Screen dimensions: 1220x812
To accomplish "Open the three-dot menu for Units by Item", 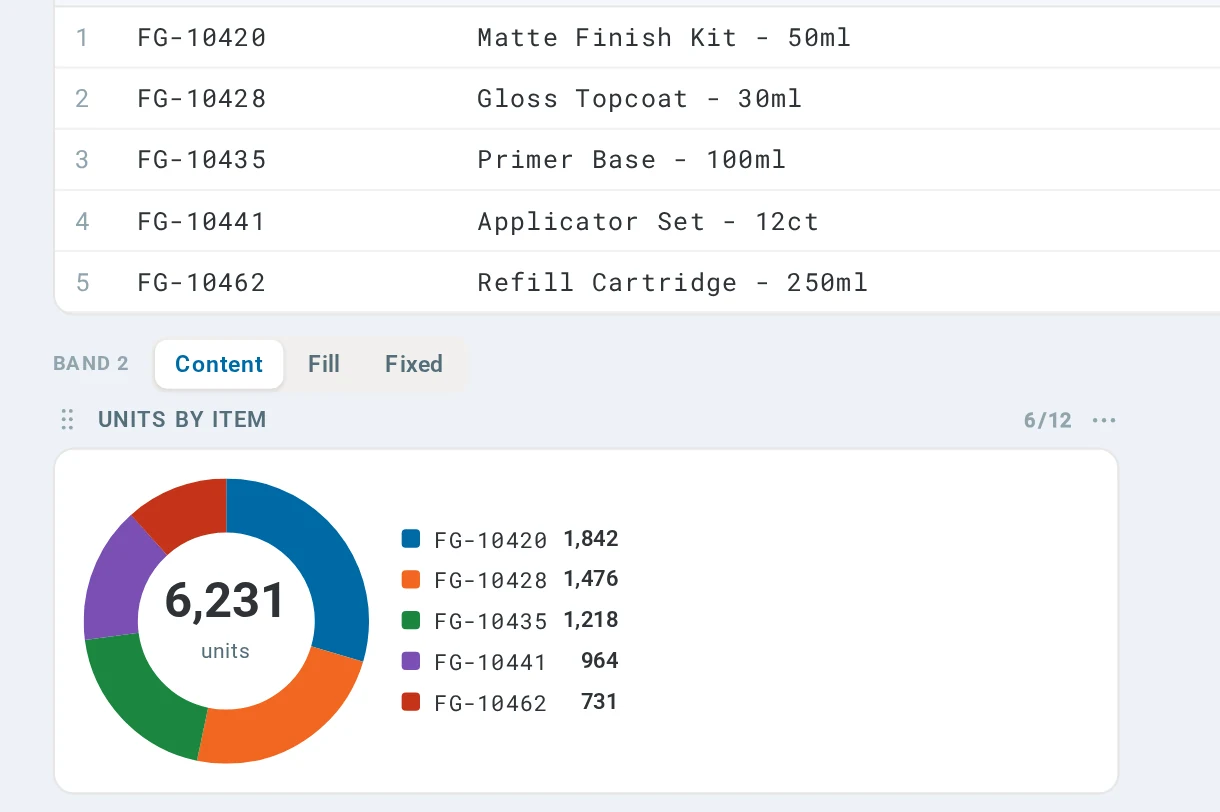I will click(x=1104, y=420).
